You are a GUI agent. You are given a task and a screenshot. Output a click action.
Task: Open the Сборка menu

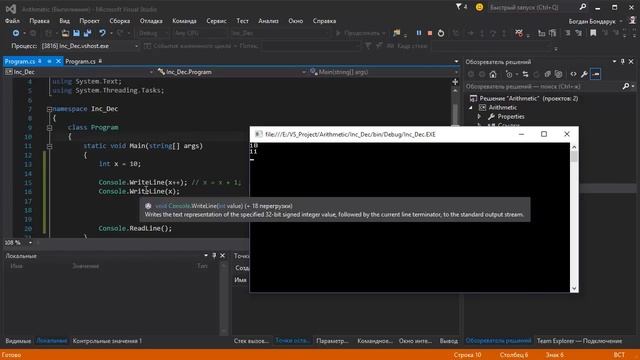tap(120, 21)
